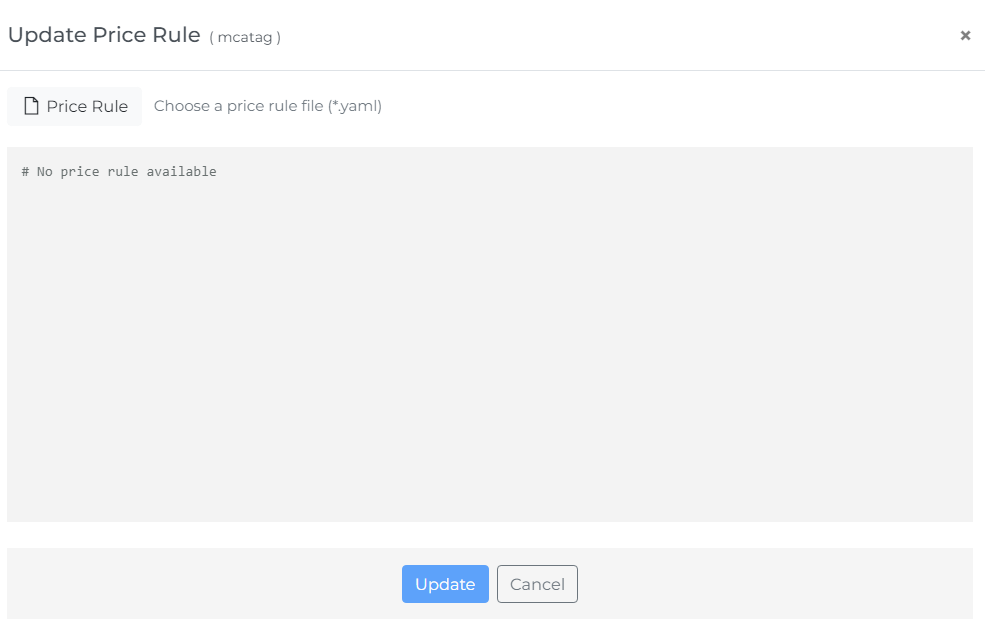Screen dimensions: 985x627
Task: Click the word 'available' in the editor
Action: click(182, 172)
